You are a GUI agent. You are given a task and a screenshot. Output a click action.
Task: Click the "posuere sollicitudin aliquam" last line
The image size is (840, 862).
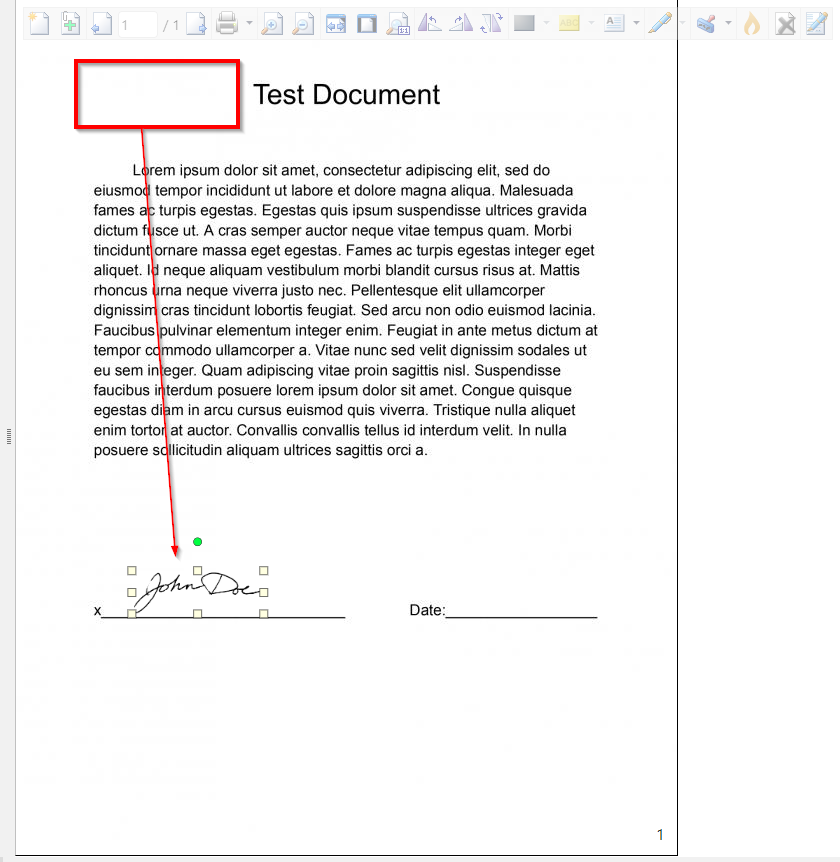click(x=261, y=450)
